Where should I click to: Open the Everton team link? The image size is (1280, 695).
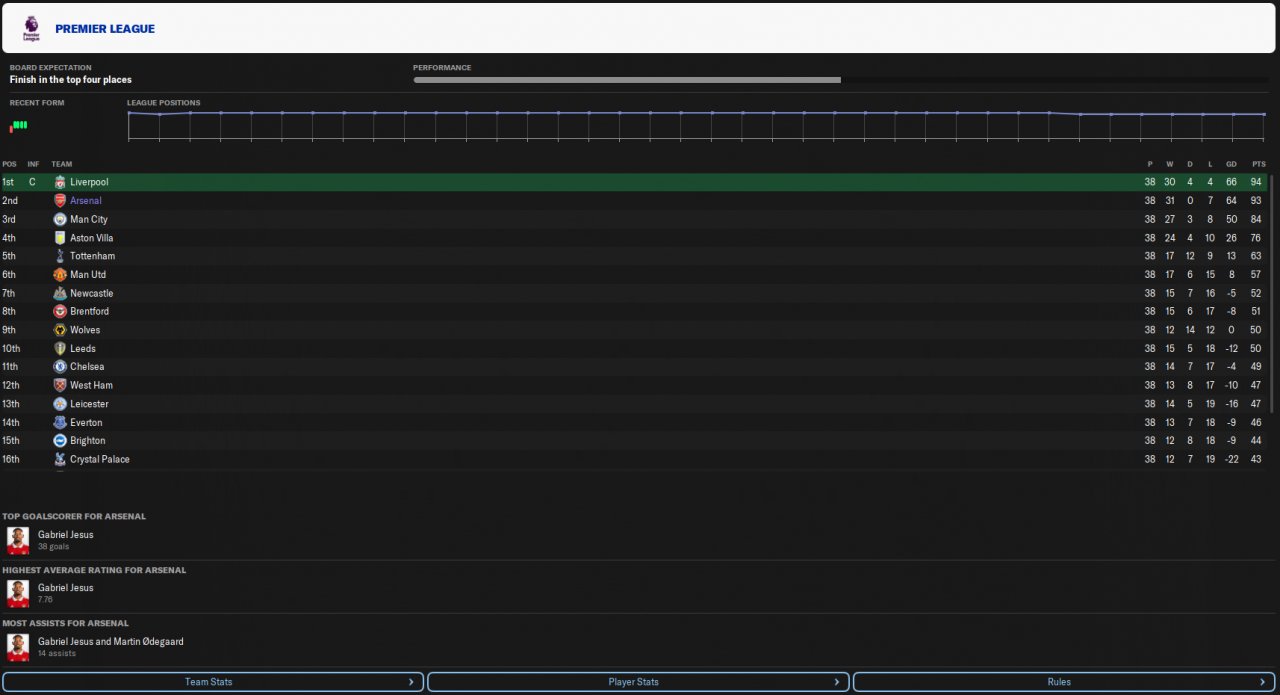coord(86,422)
